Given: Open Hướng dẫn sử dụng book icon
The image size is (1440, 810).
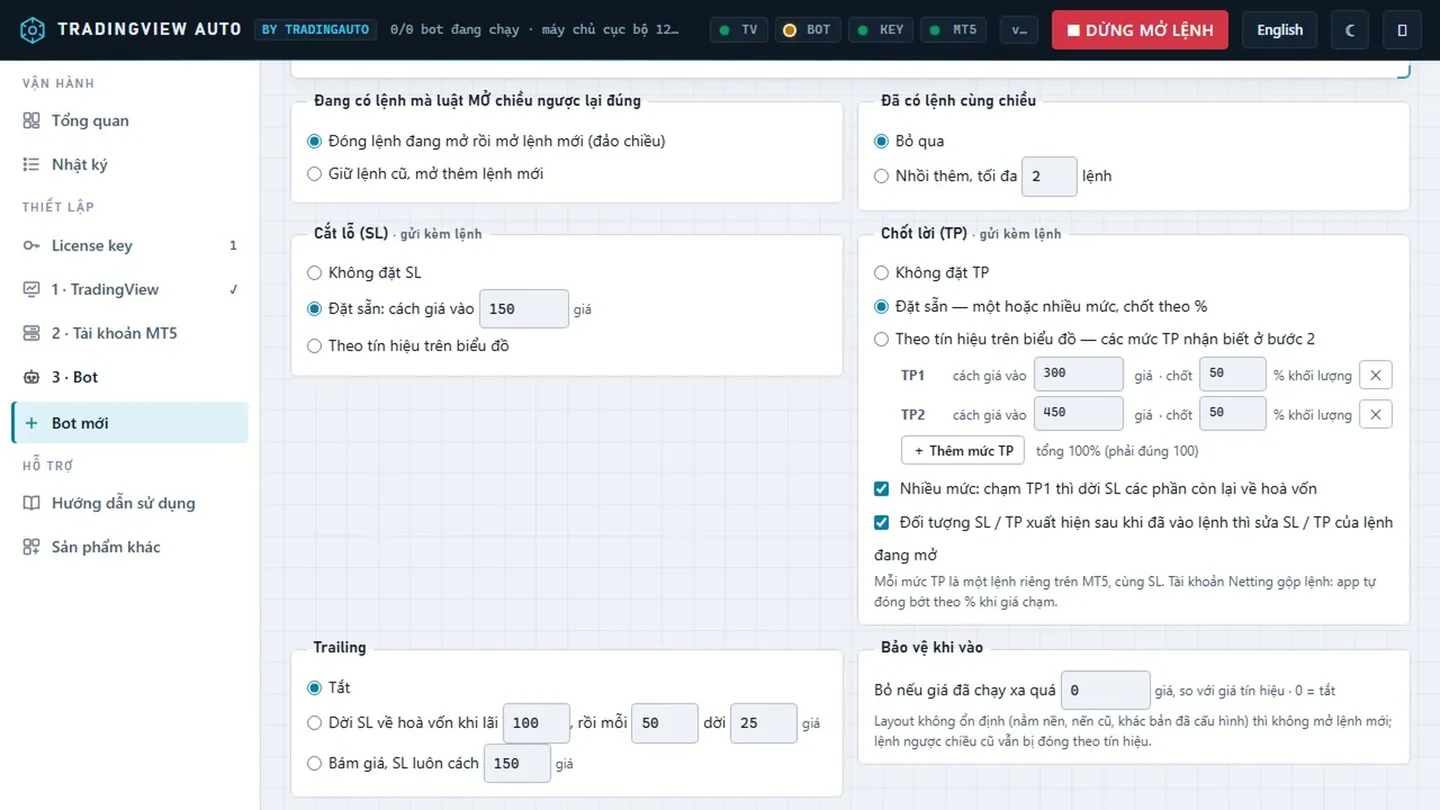Looking at the screenshot, I should [31, 503].
